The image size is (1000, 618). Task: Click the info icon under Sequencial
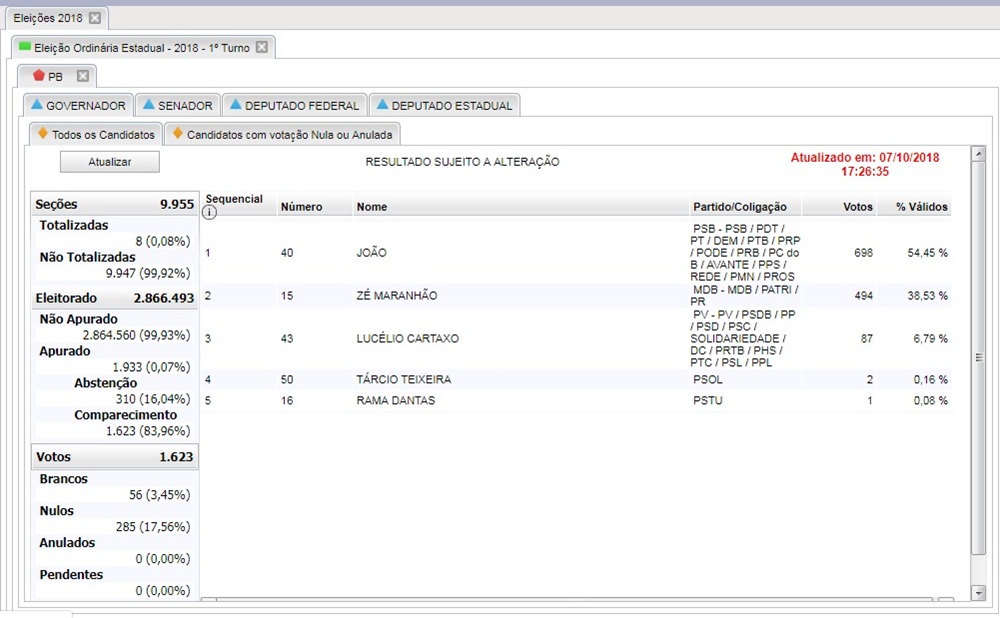tap(210, 212)
